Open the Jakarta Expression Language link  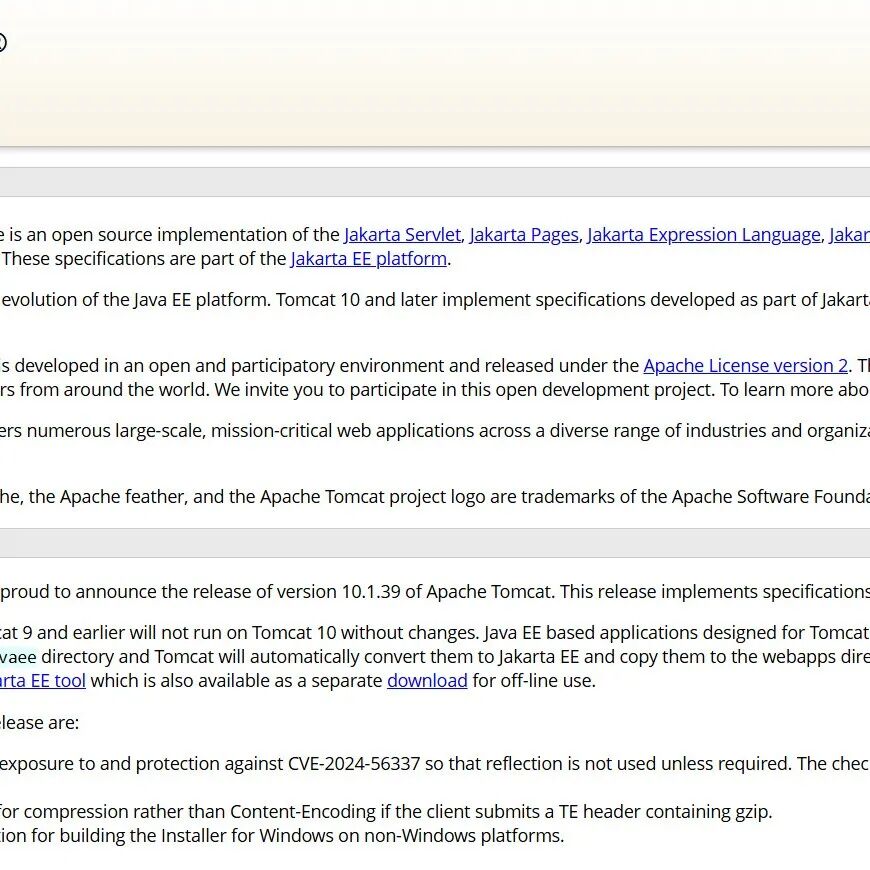(x=704, y=235)
